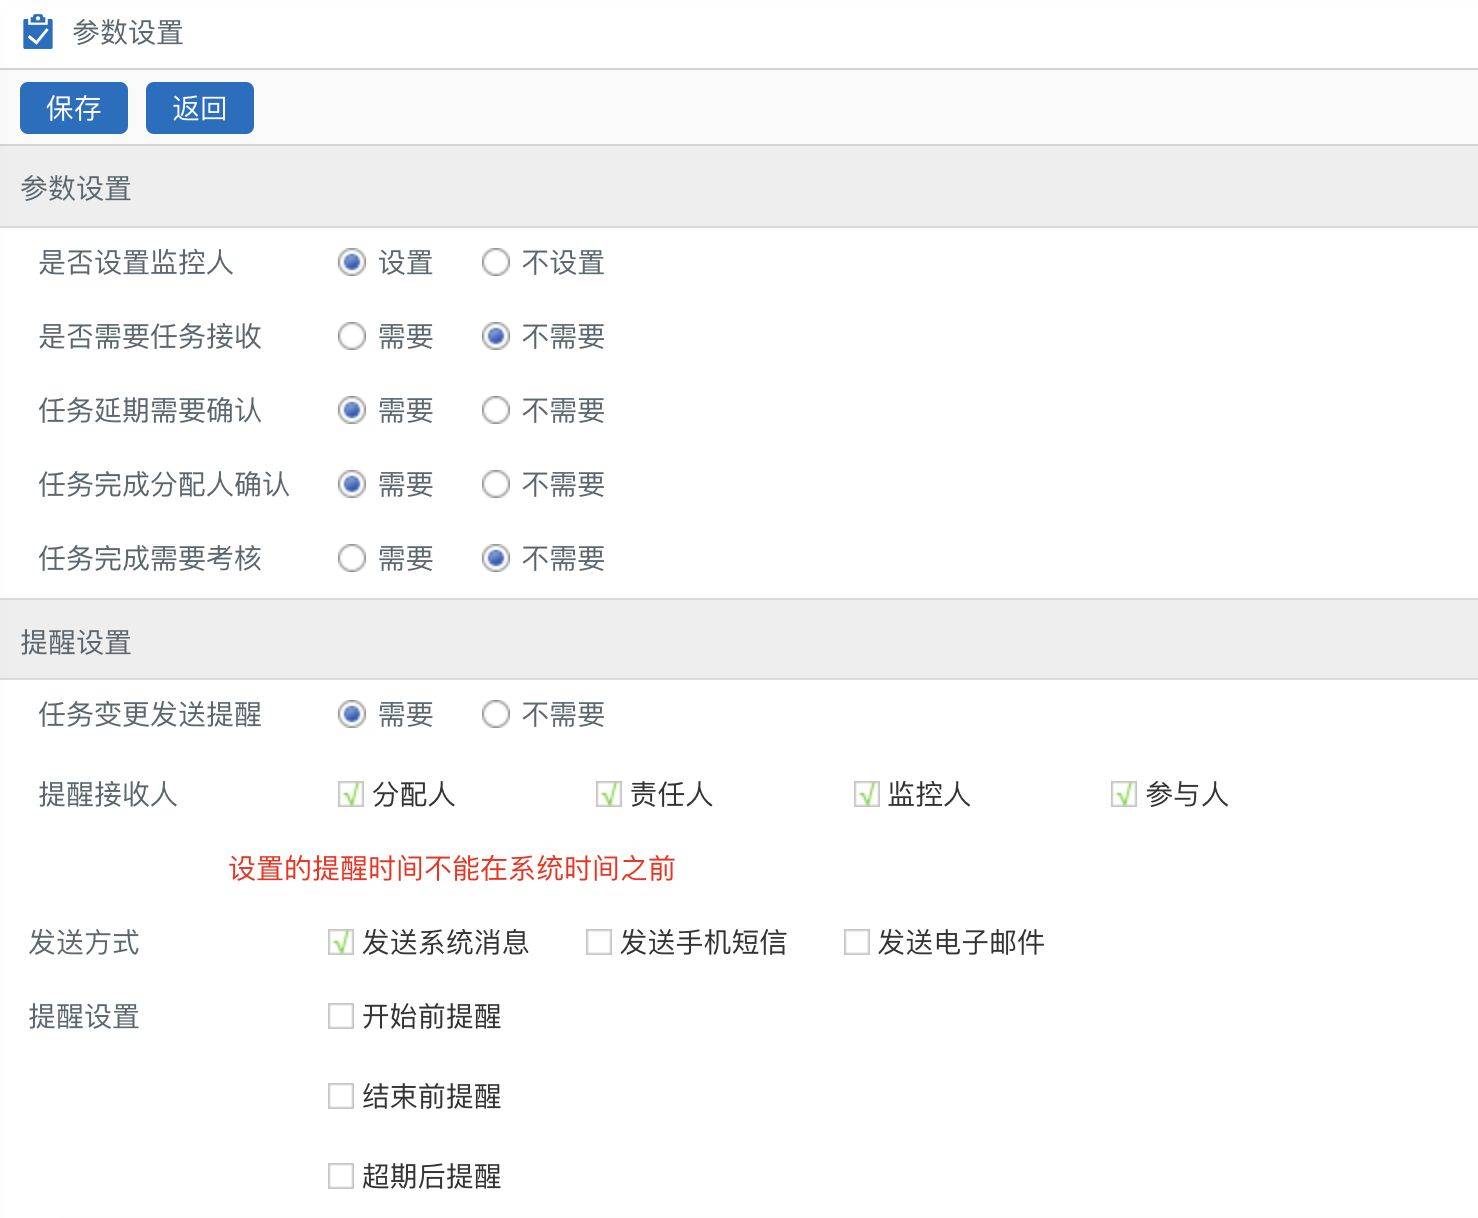Select 设置 for 是否设置监控人
1478x1218 pixels.
click(352, 263)
